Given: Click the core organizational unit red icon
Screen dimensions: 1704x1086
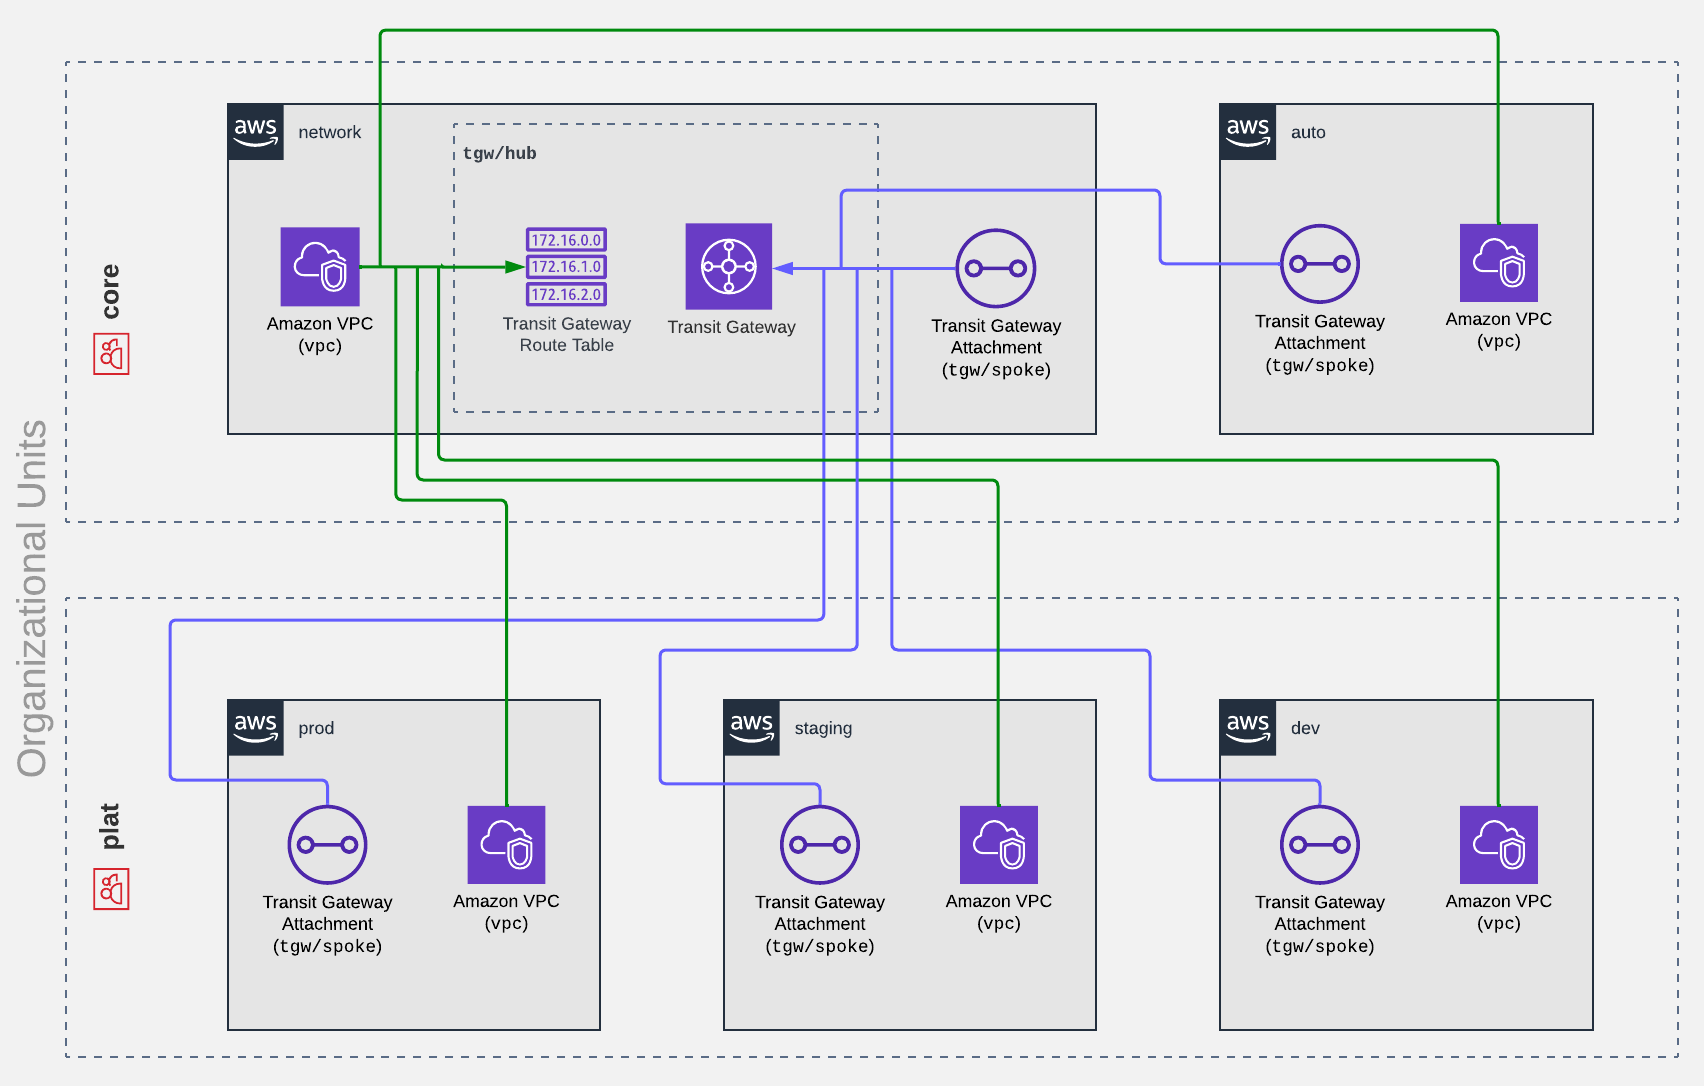Looking at the screenshot, I should 111,355.
